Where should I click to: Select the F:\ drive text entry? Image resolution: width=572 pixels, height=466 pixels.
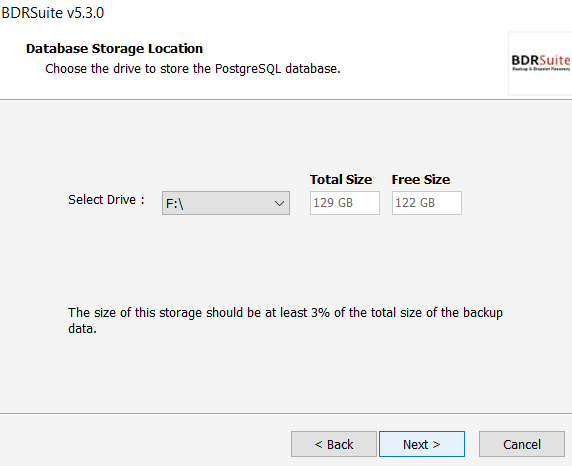(x=174, y=204)
